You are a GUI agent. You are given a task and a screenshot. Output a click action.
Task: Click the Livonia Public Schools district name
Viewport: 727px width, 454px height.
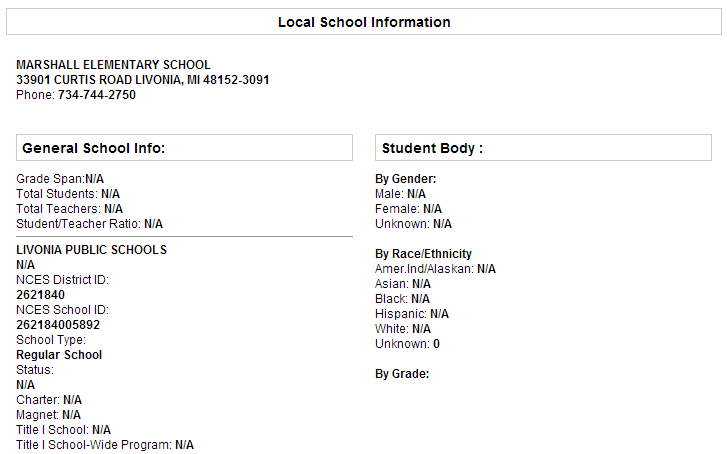coord(91,249)
